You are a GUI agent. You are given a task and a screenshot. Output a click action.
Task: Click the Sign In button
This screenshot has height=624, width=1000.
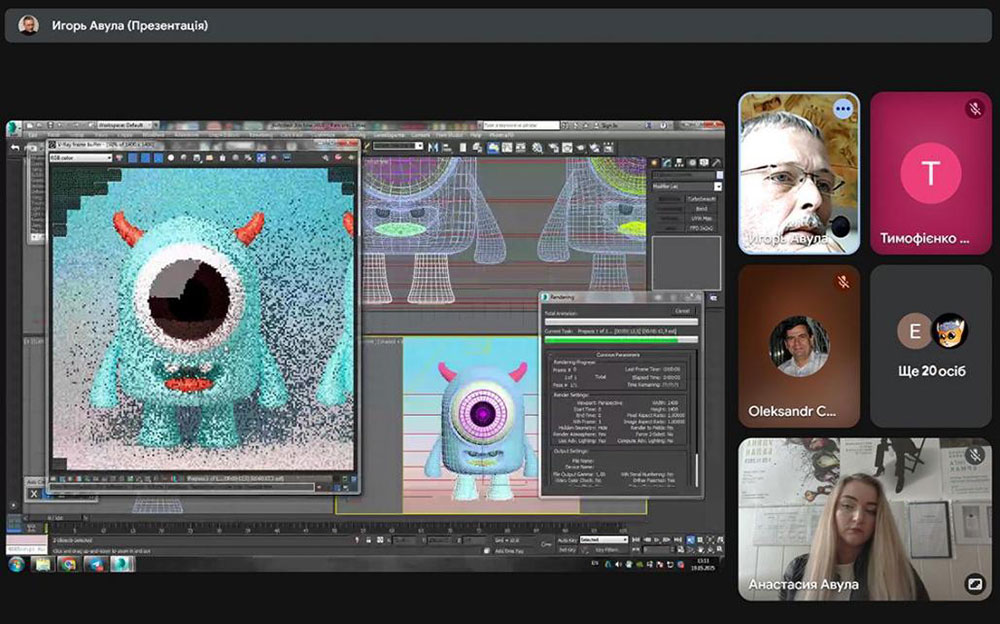(609, 125)
